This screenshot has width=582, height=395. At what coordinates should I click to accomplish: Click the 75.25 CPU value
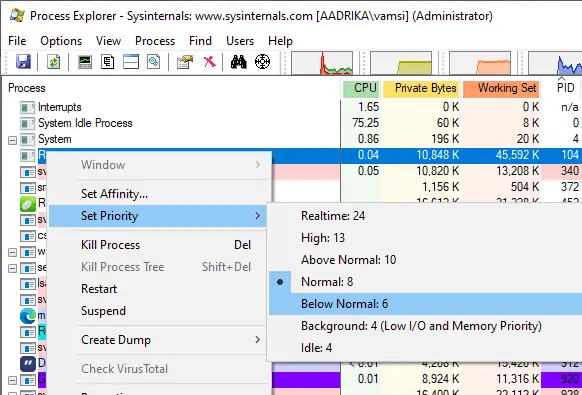click(x=365, y=123)
